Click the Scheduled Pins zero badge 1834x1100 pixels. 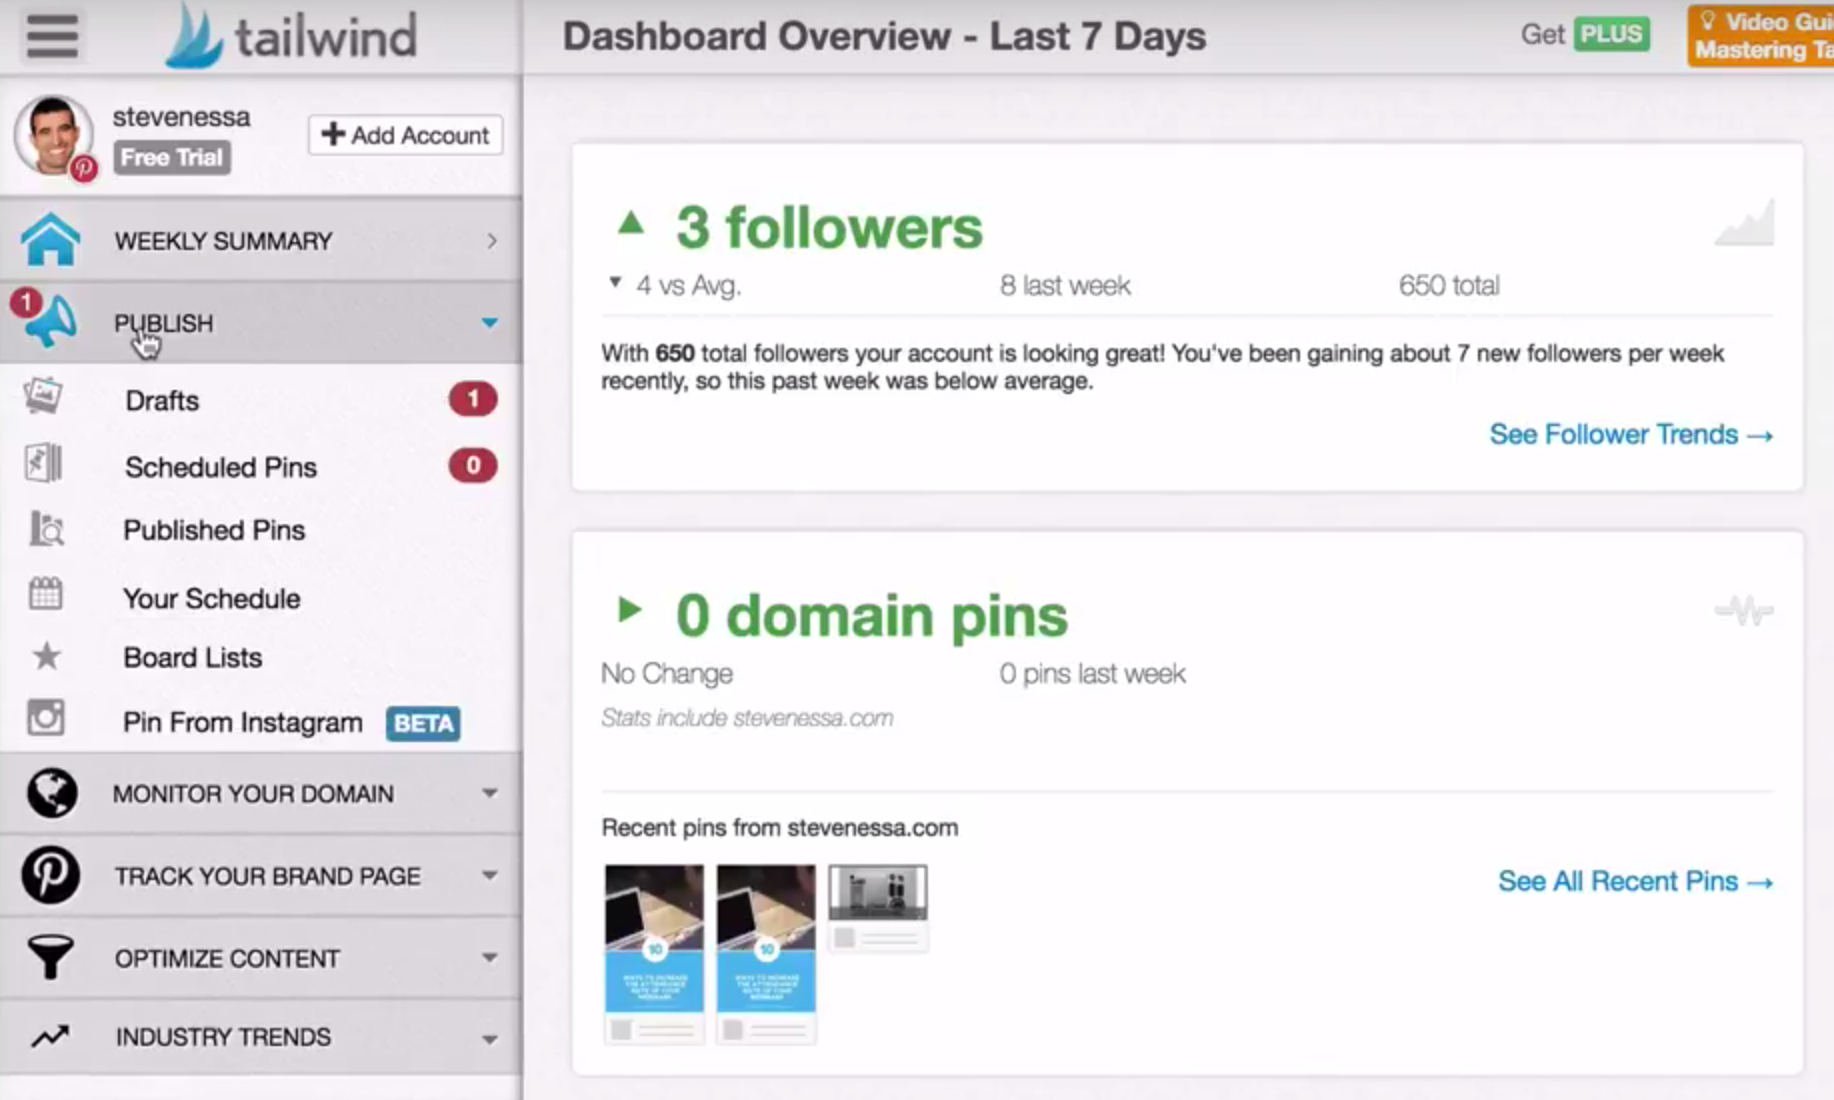pos(473,465)
